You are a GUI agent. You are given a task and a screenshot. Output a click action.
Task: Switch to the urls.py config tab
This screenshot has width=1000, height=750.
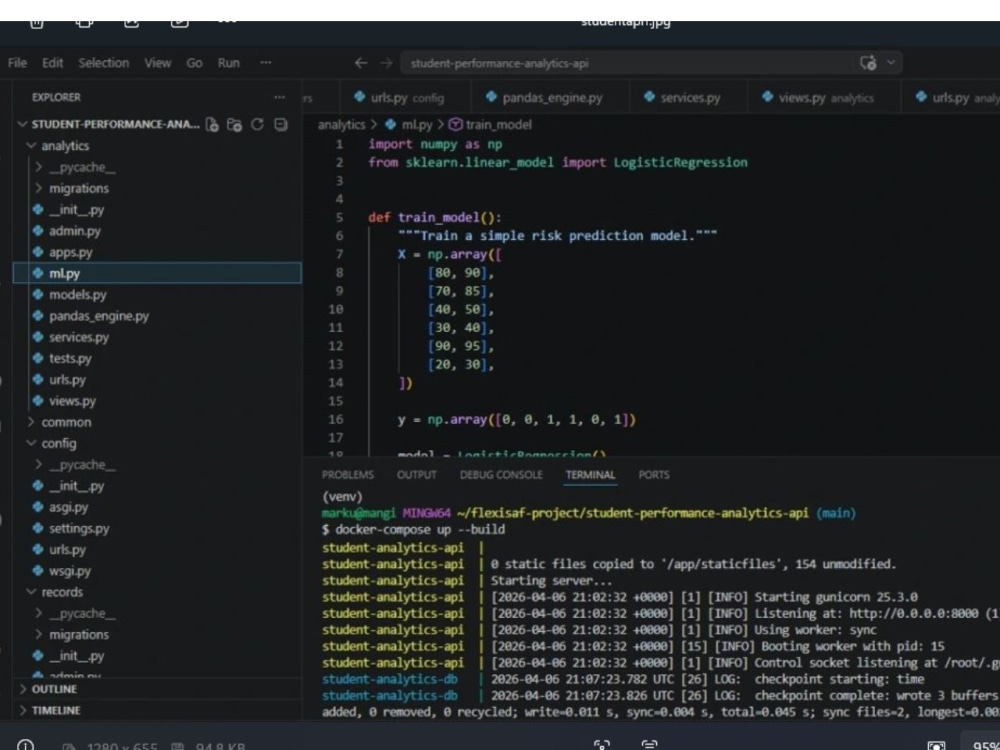pyautogui.click(x=406, y=98)
